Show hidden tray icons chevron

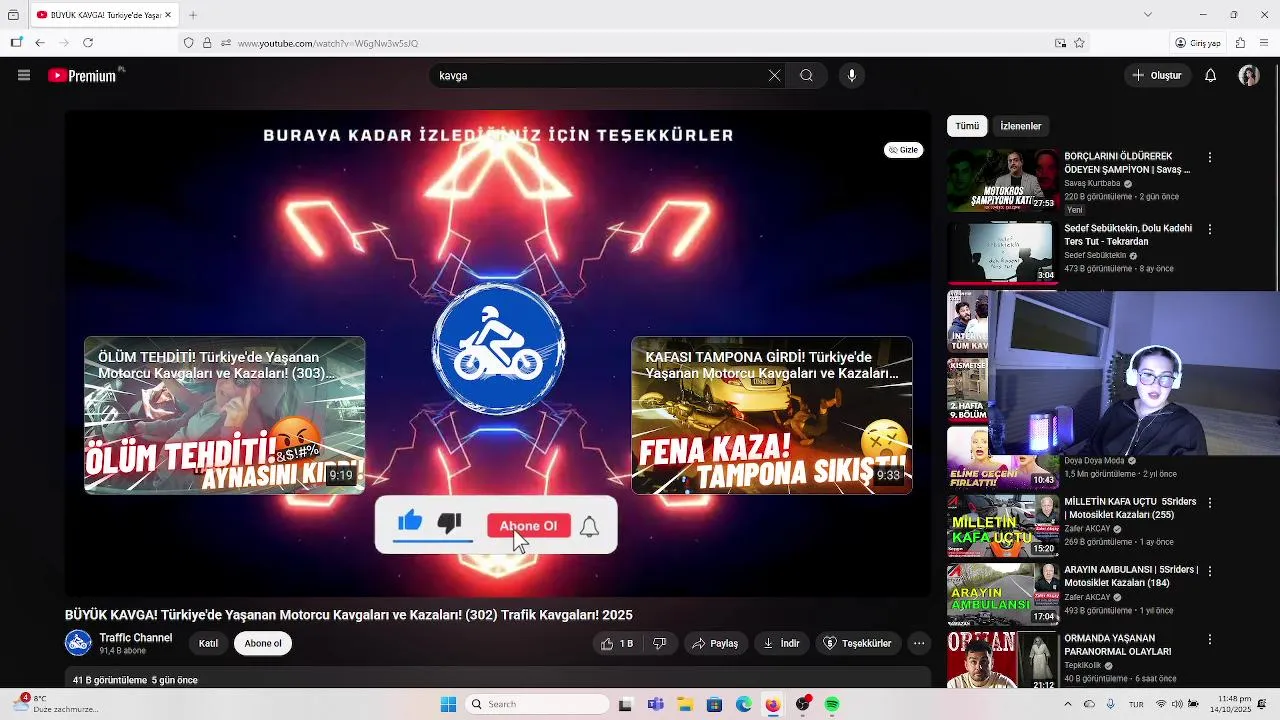pyautogui.click(x=1070, y=705)
